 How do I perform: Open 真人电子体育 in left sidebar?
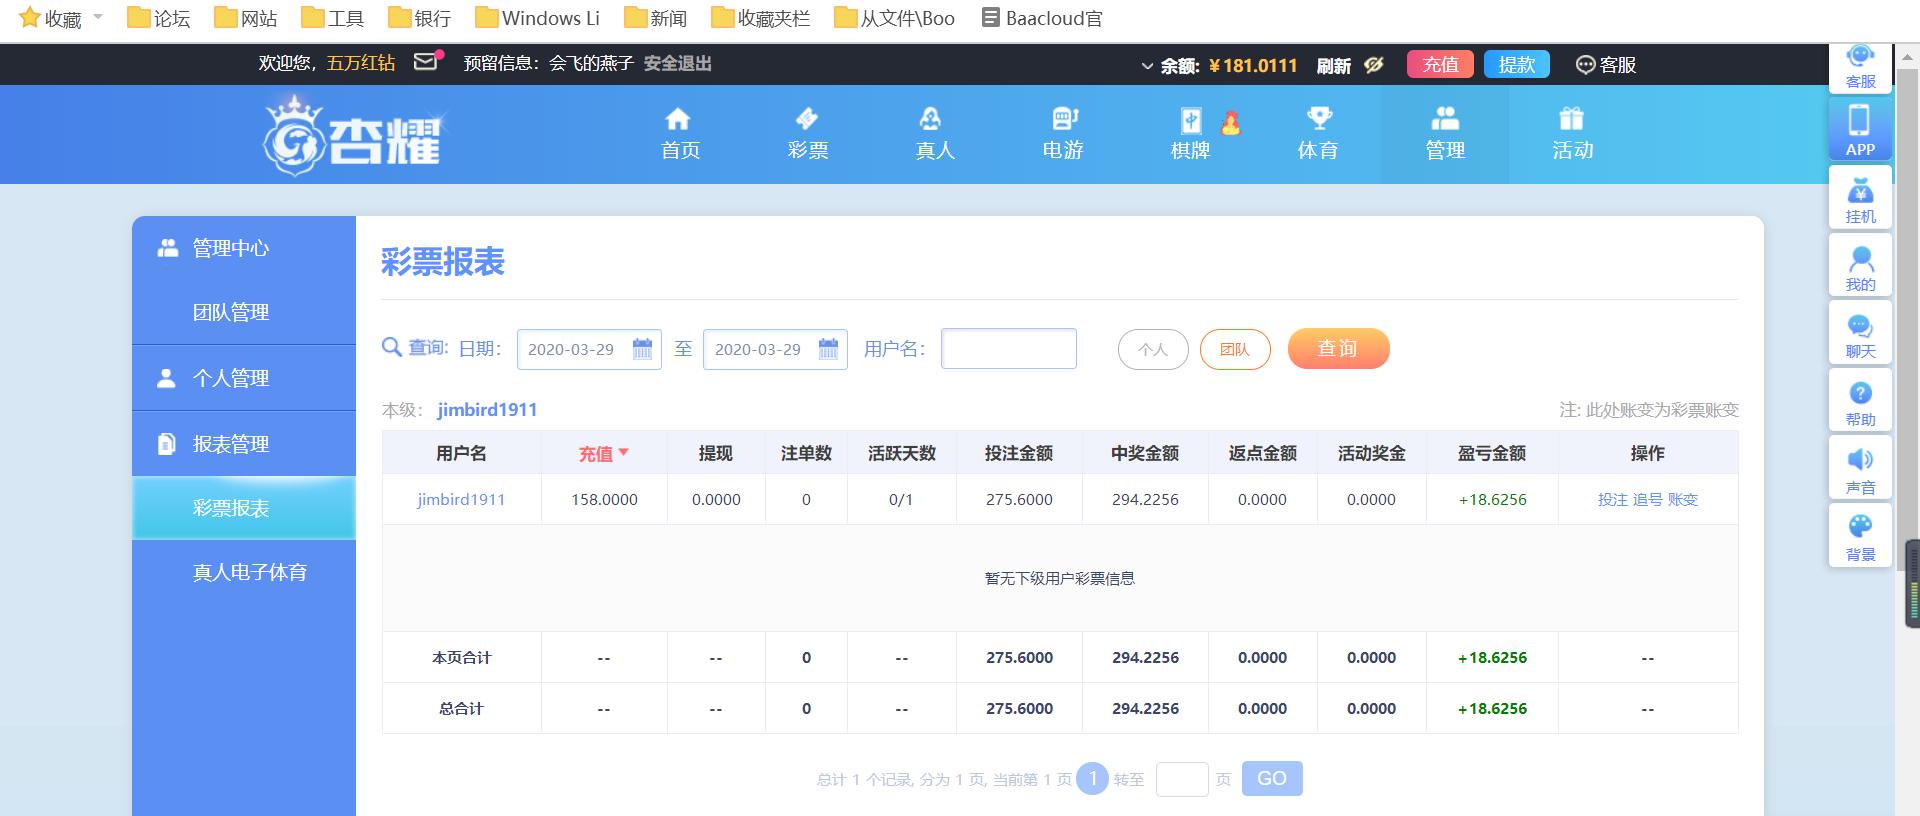(x=249, y=572)
